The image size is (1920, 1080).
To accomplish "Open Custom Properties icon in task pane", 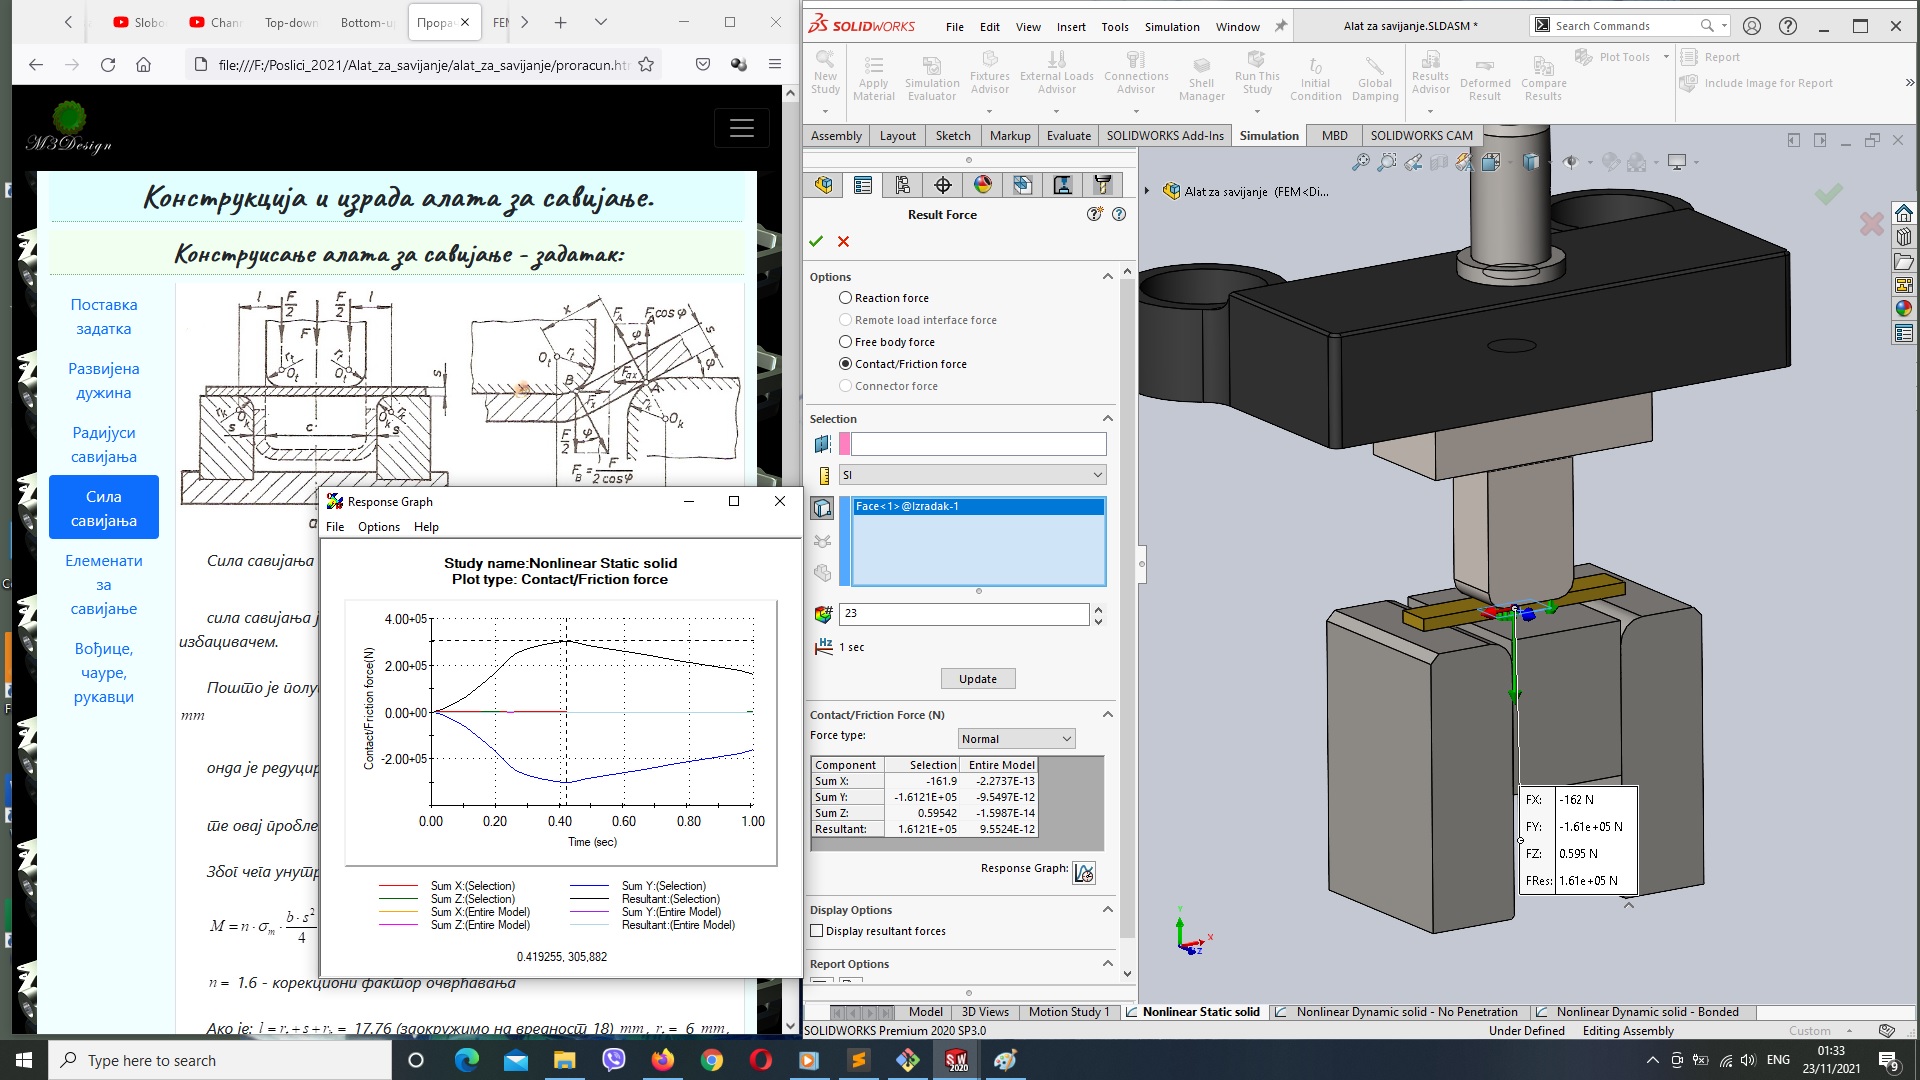I will point(1904,333).
